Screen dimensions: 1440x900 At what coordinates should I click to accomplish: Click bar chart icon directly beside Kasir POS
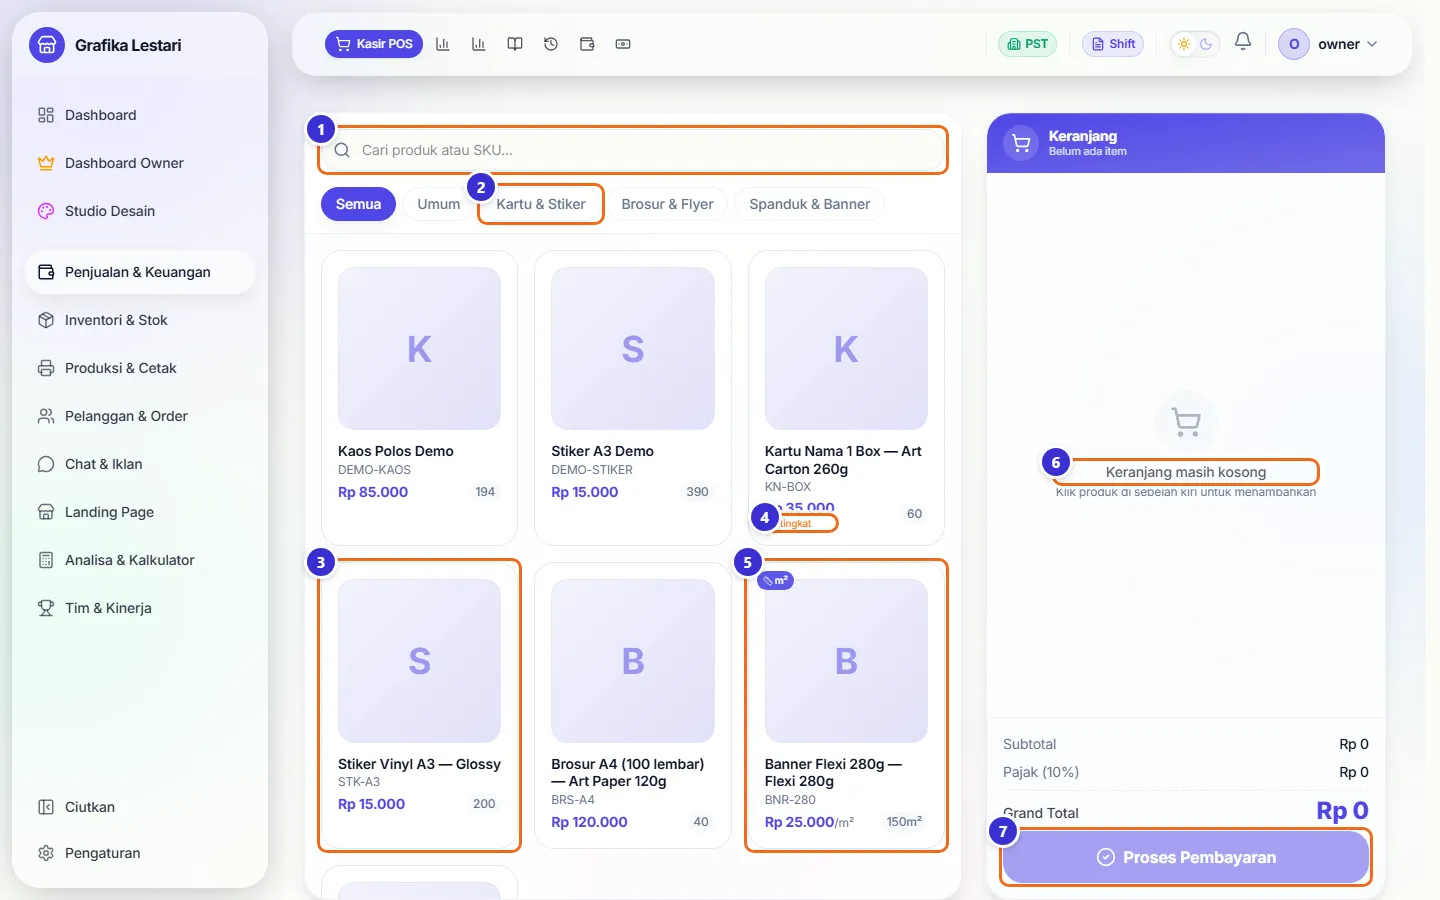[443, 44]
